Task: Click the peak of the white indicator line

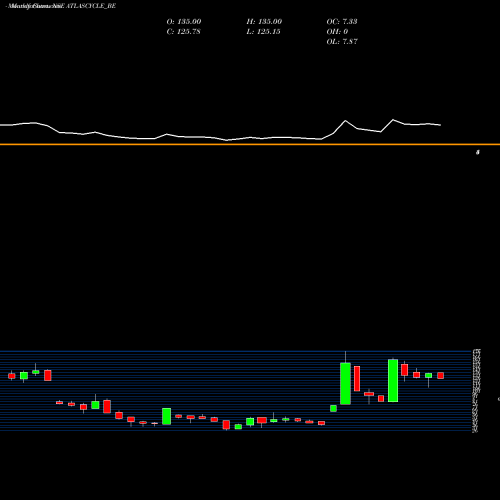Action: point(393,120)
